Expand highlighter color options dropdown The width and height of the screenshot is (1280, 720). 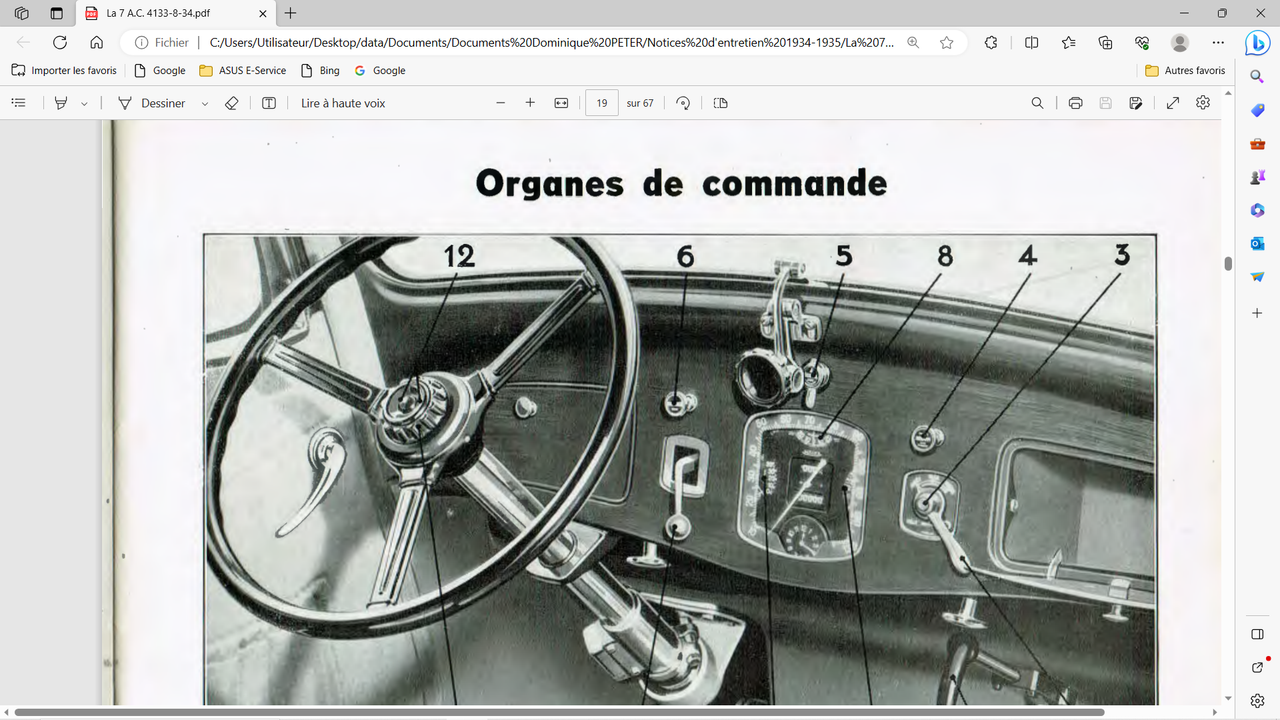click(x=84, y=103)
